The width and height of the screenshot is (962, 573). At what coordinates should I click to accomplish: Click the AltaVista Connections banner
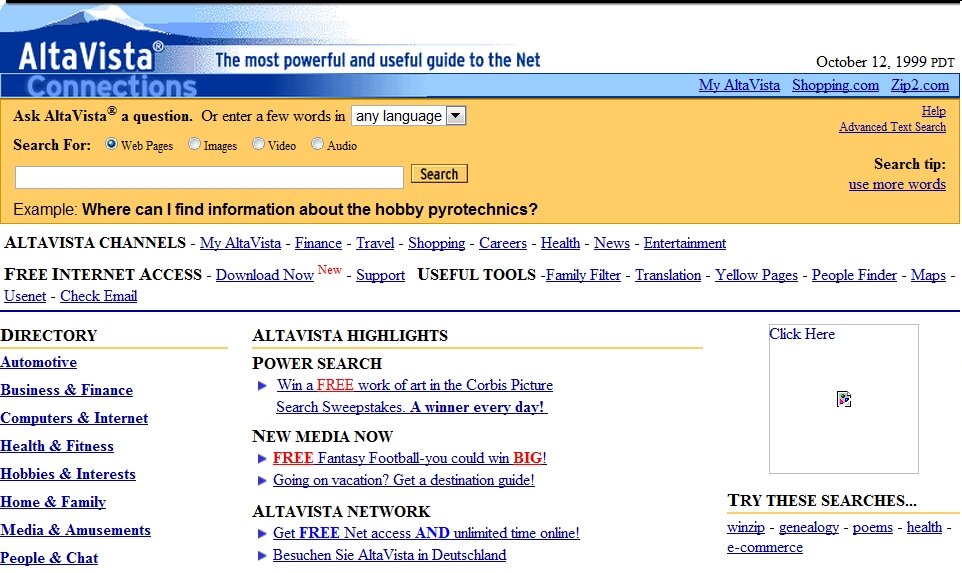click(x=112, y=86)
